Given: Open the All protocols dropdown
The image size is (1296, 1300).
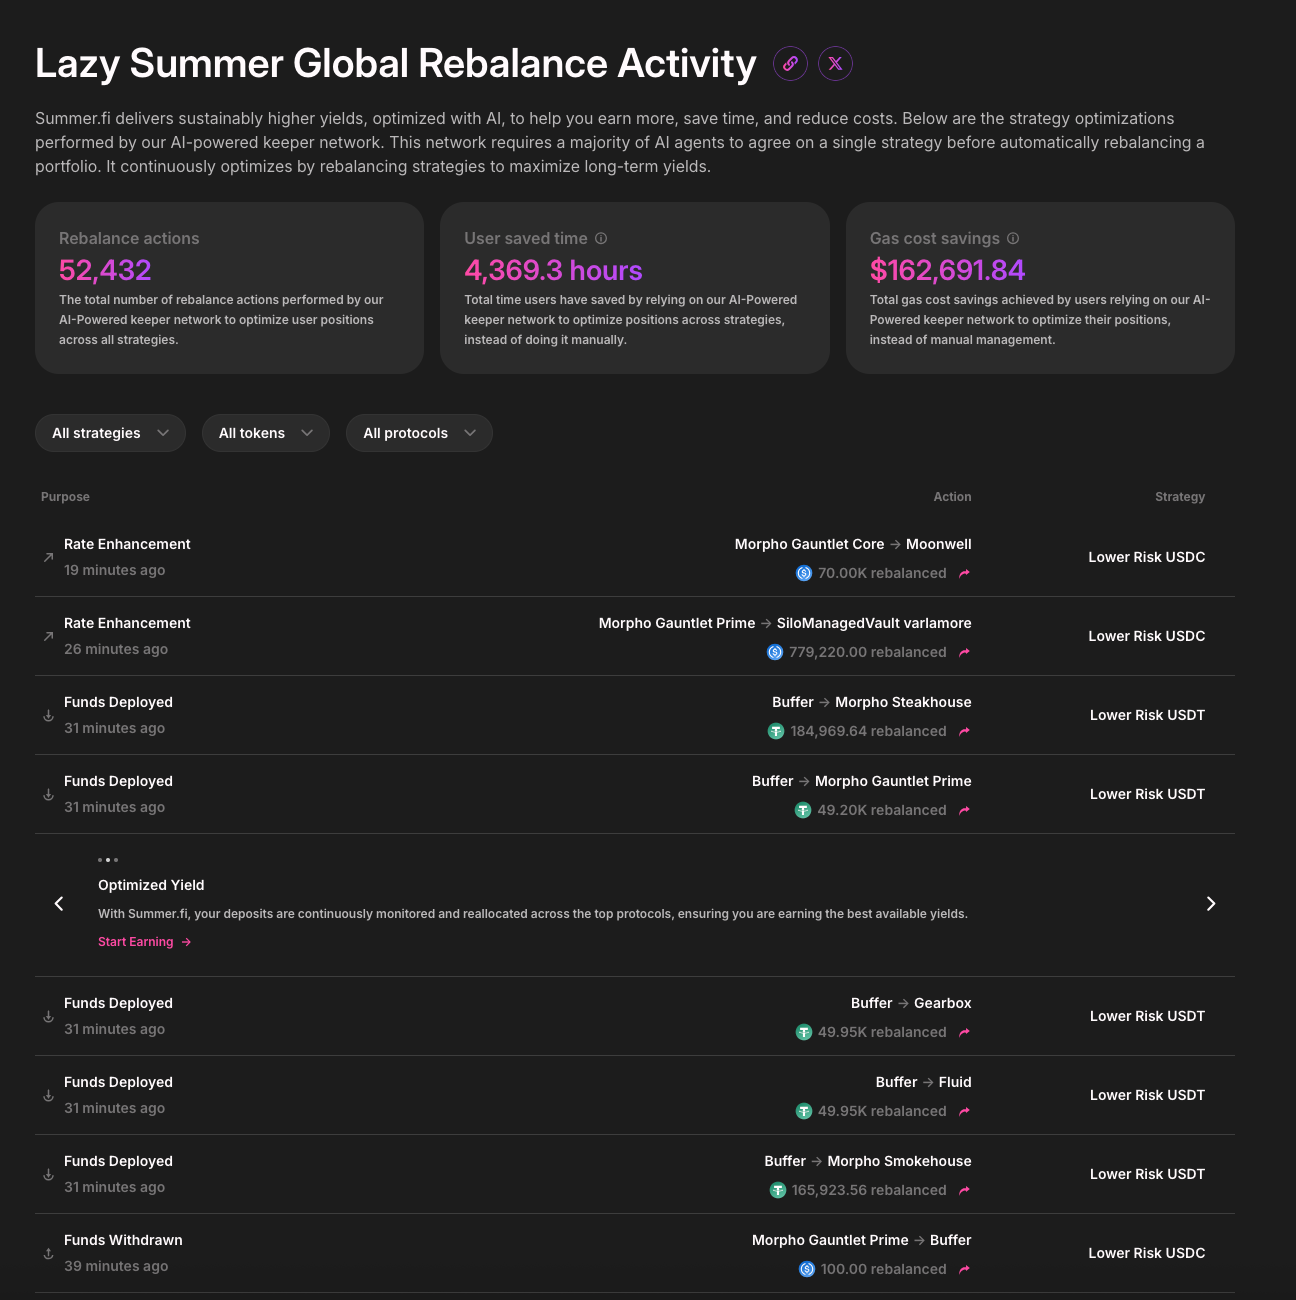Looking at the screenshot, I should pyautogui.click(x=419, y=433).
